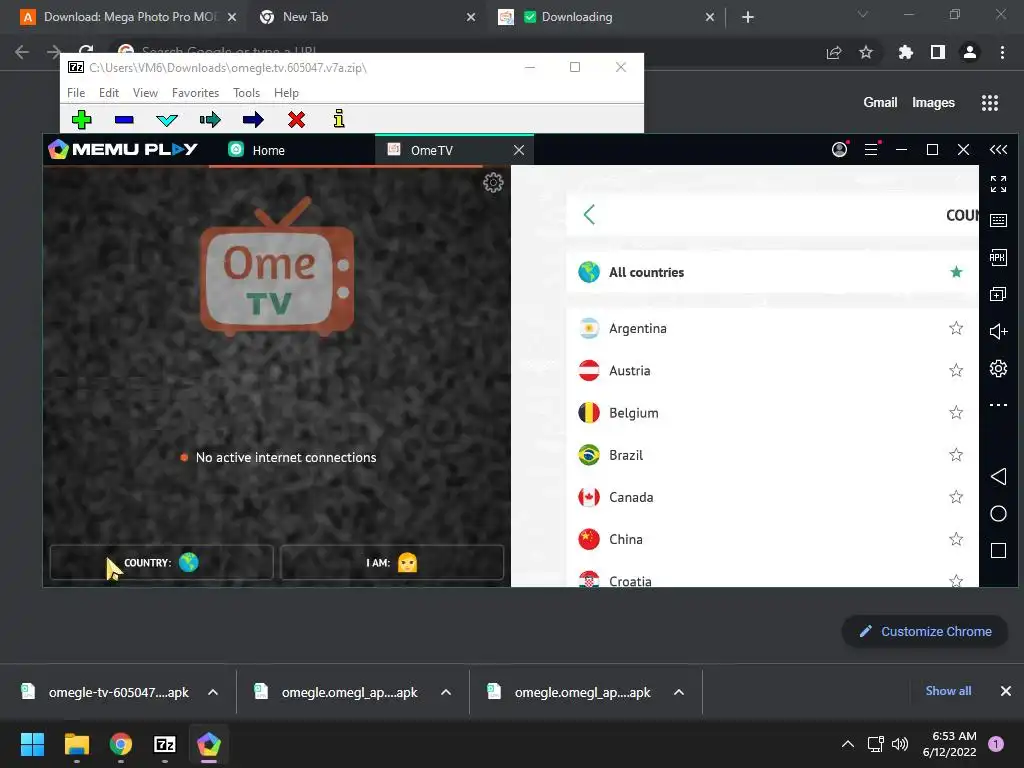Click the 7-Zip Delete red X icon
This screenshot has width=1024, height=768.
pyautogui.click(x=296, y=120)
